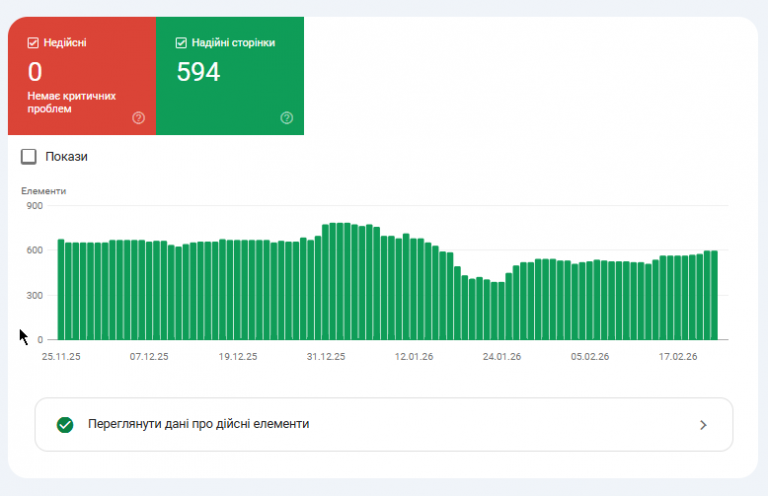
Task: Select the red Недійсні 0 card
Action: pyautogui.click(x=82, y=76)
